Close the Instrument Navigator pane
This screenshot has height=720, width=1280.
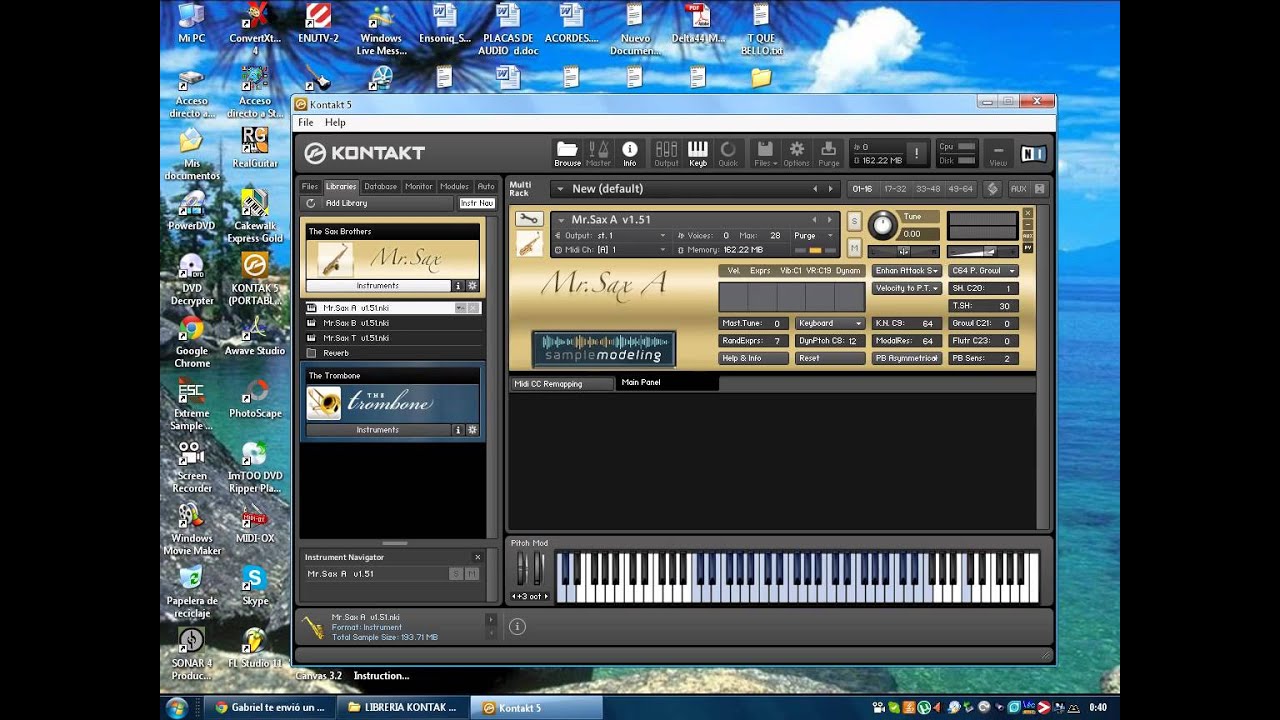477,557
